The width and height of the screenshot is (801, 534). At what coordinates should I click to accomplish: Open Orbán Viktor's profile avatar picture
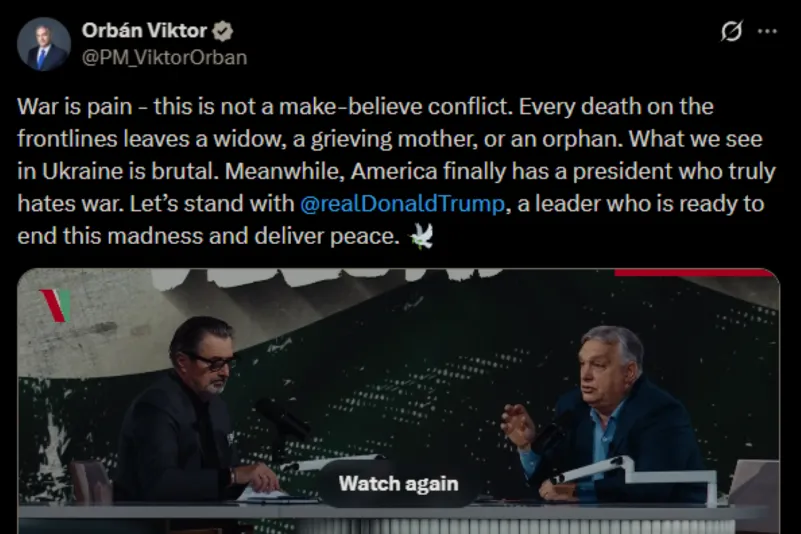(43, 44)
